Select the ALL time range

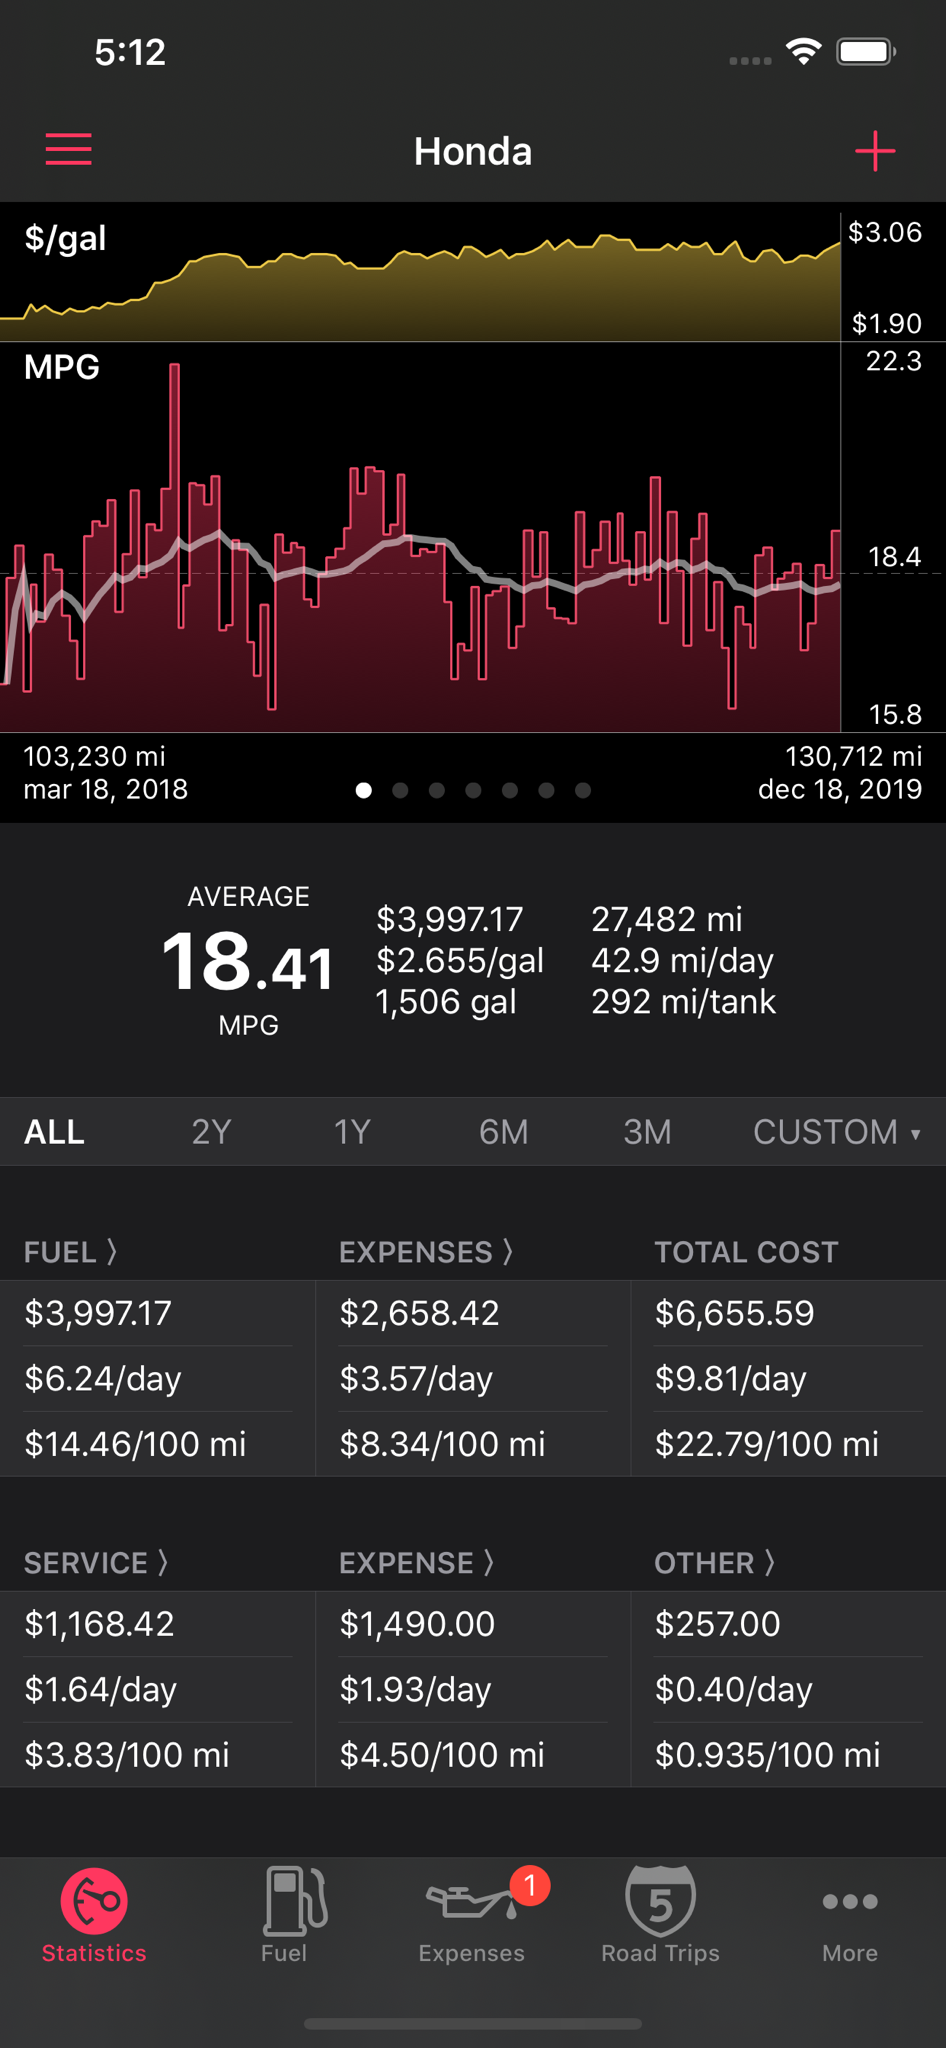(54, 1132)
